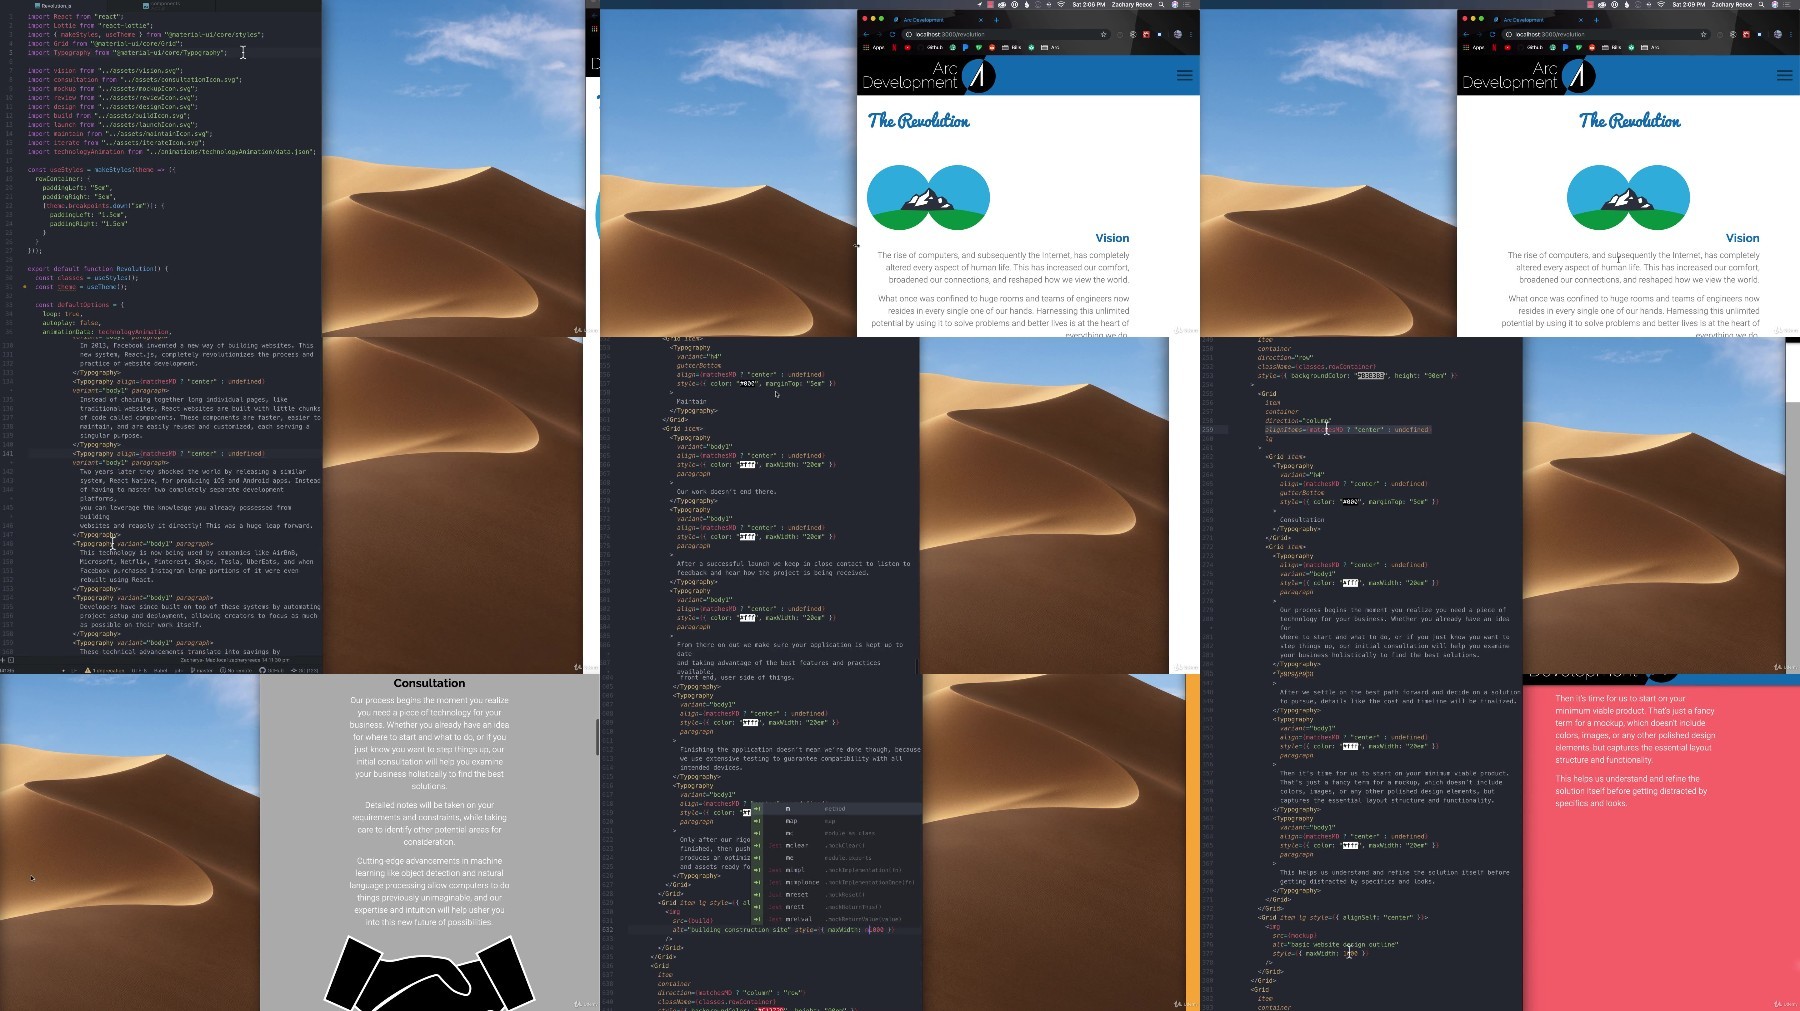Image resolution: width=1800 pixels, height=1011 pixels.
Task: Open a new tab in the 2:09 PM browser
Action: pyautogui.click(x=1597, y=20)
